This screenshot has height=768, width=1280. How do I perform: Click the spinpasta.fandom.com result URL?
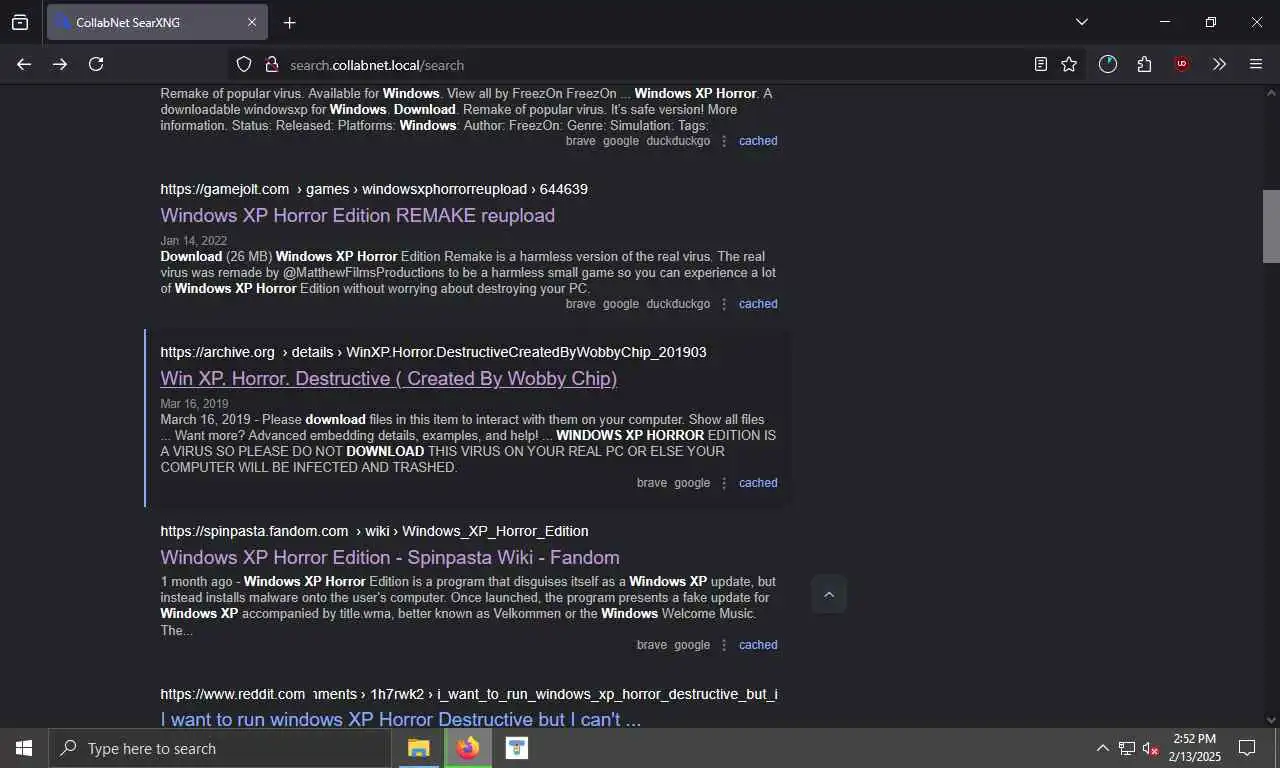[374, 531]
